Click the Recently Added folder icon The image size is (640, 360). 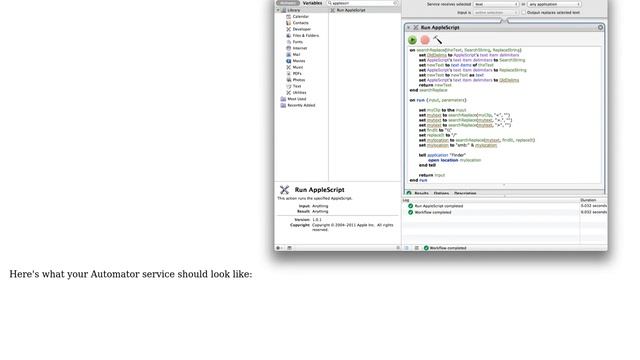point(283,105)
